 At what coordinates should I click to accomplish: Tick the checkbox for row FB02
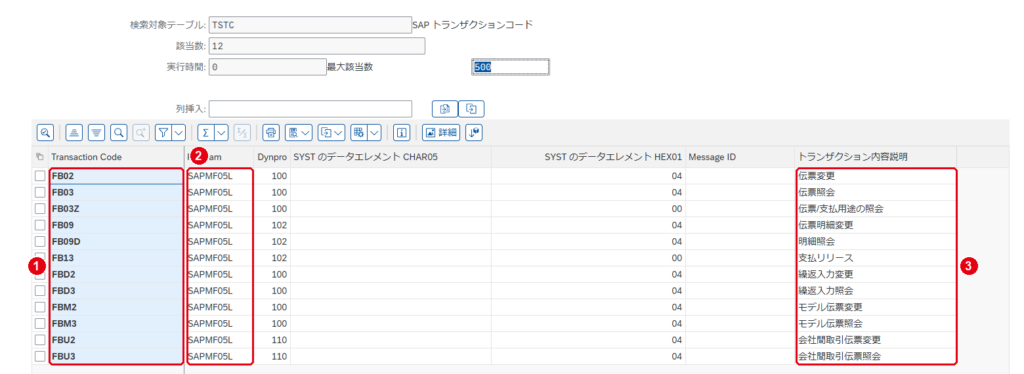click(40, 176)
